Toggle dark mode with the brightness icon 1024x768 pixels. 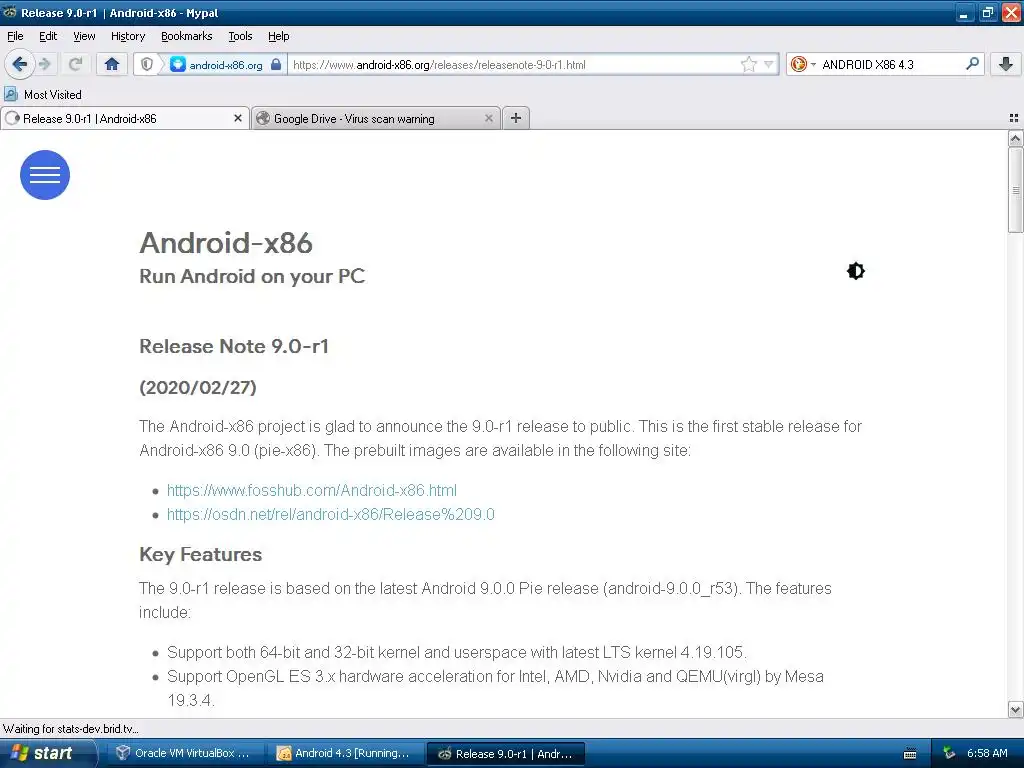click(856, 270)
